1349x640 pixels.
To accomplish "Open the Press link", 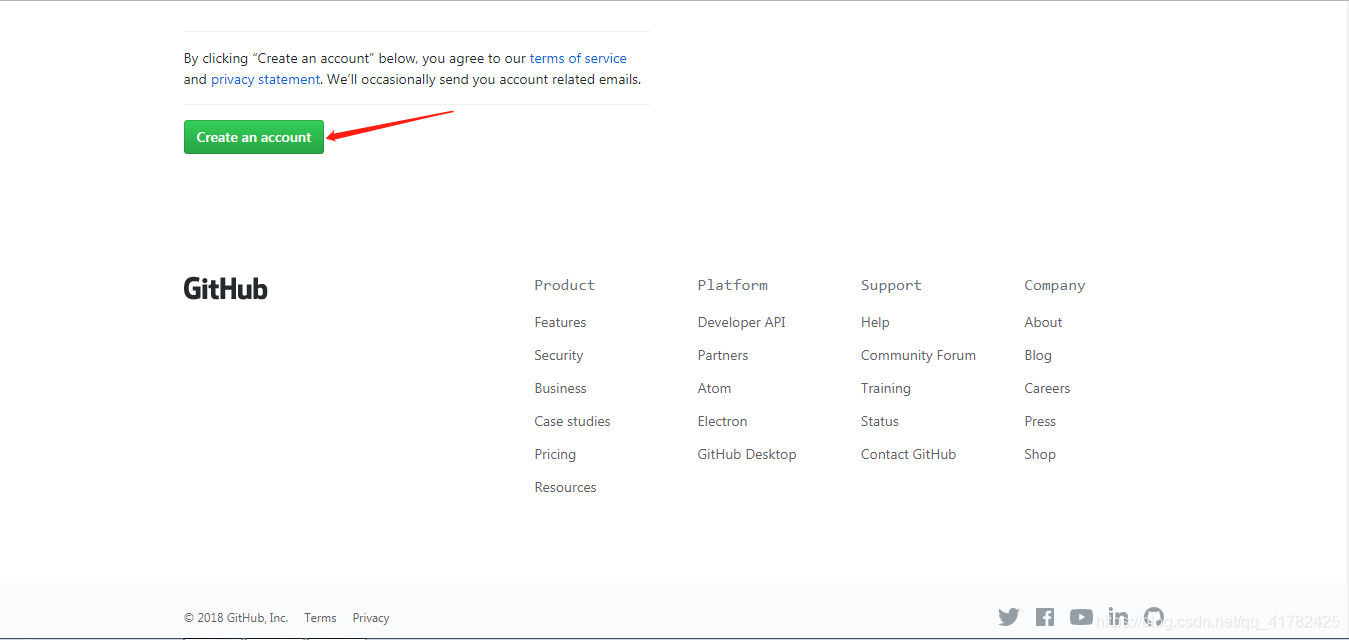I will tap(1040, 421).
